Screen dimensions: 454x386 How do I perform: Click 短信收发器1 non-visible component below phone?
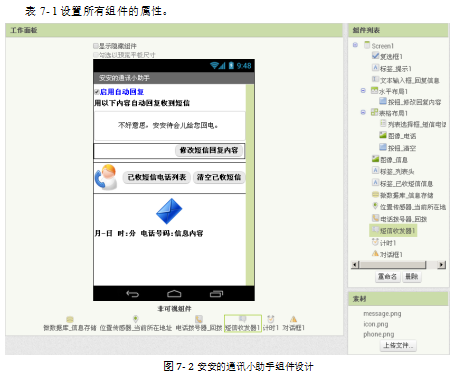click(x=243, y=323)
